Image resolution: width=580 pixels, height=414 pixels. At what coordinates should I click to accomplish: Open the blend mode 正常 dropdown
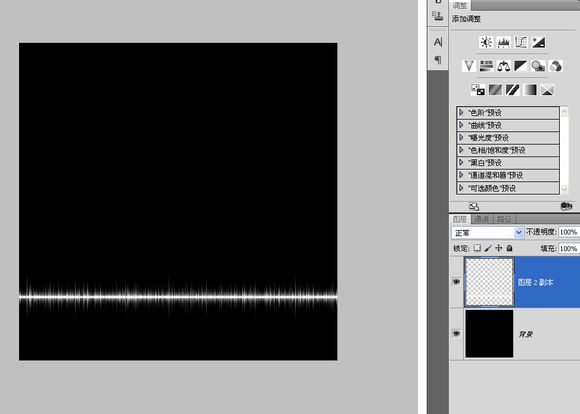click(x=488, y=233)
